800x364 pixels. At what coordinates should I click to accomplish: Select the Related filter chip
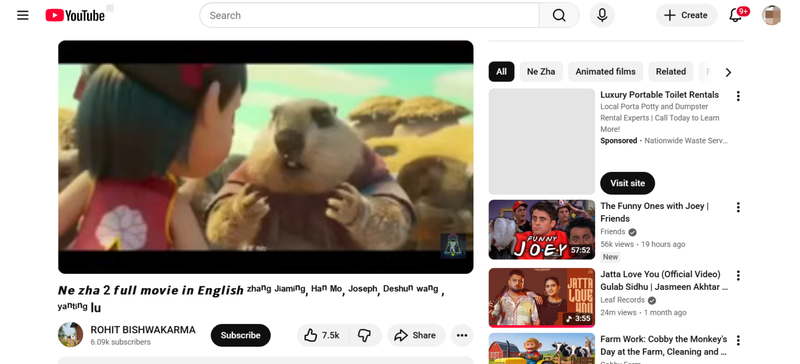point(671,71)
